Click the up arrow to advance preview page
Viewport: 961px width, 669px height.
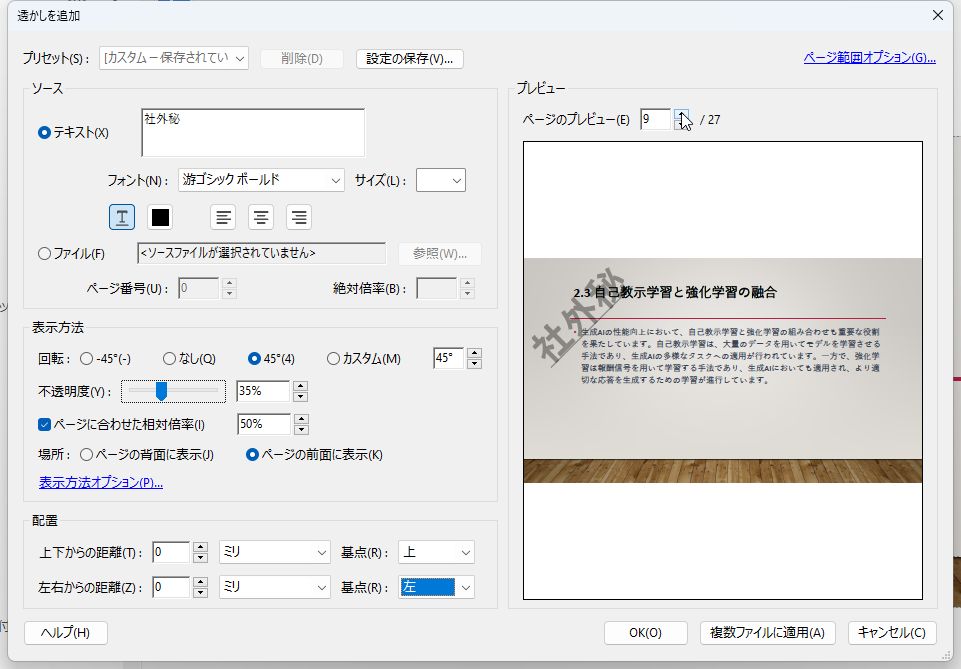click(683, 113)
